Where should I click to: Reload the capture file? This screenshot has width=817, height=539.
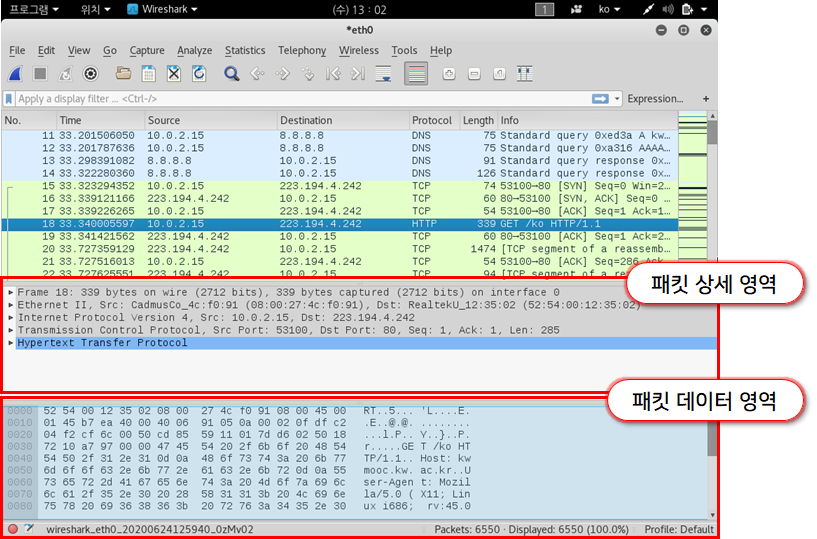199,74
